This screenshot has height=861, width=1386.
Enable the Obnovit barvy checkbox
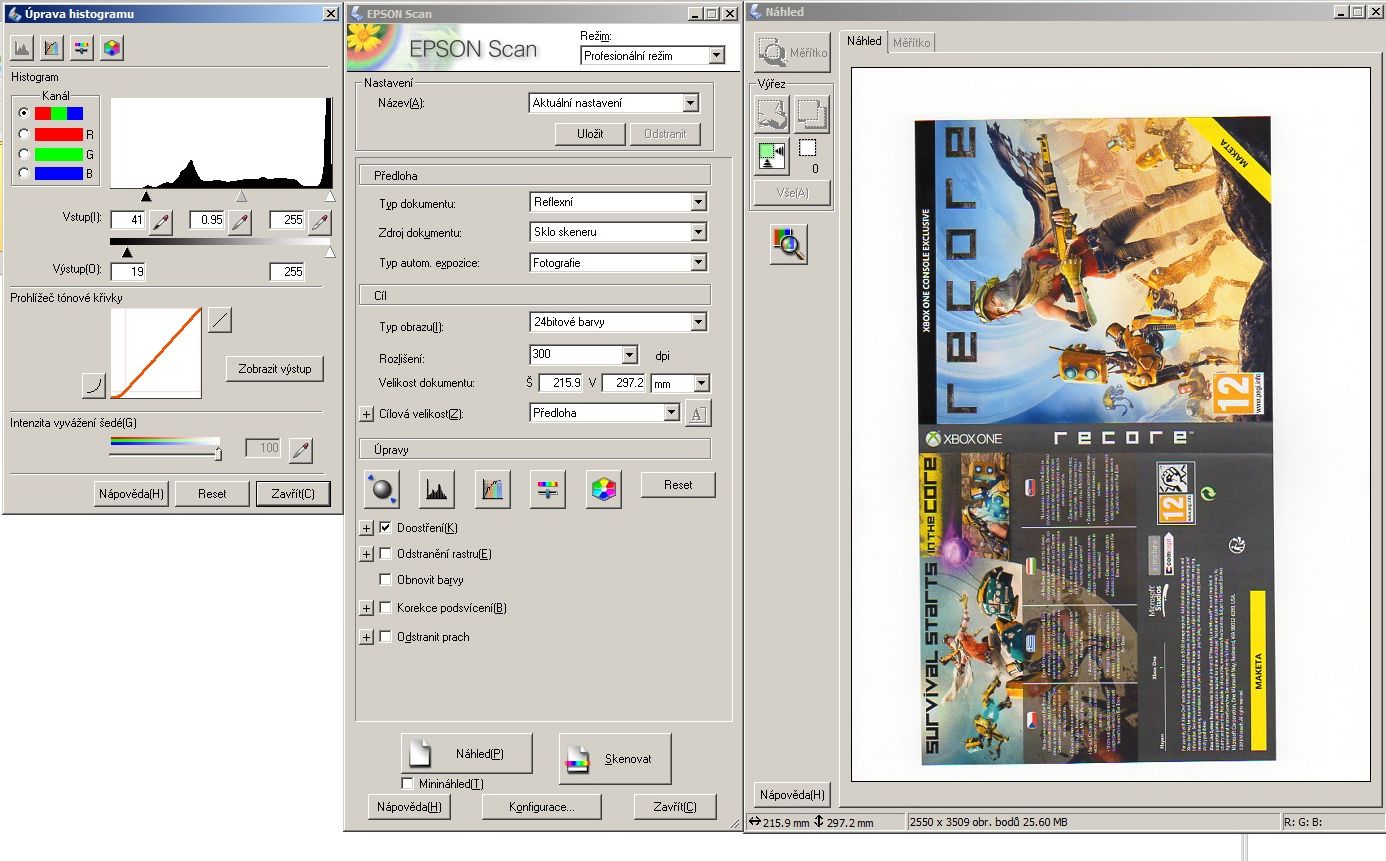point(386,579)
